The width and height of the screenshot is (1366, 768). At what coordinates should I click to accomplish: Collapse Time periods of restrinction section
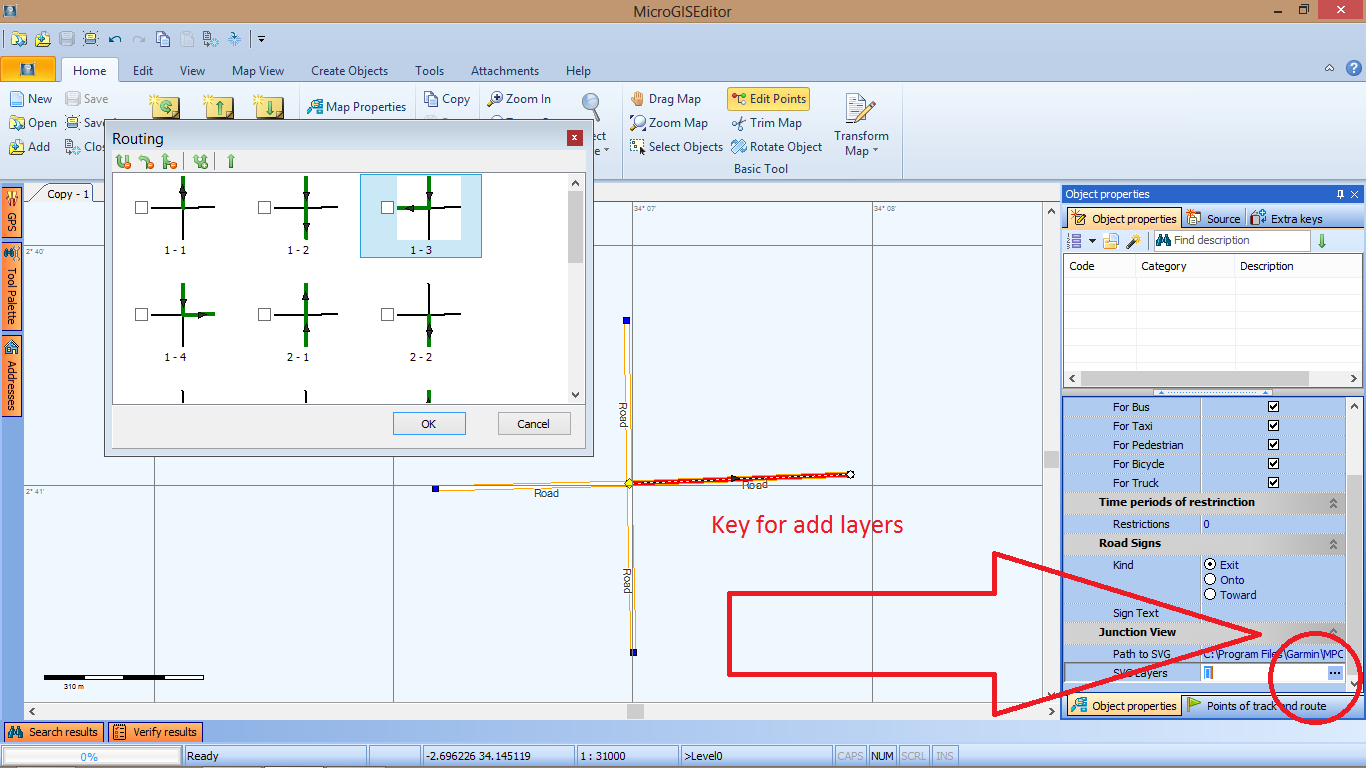tap(1333, 503)
